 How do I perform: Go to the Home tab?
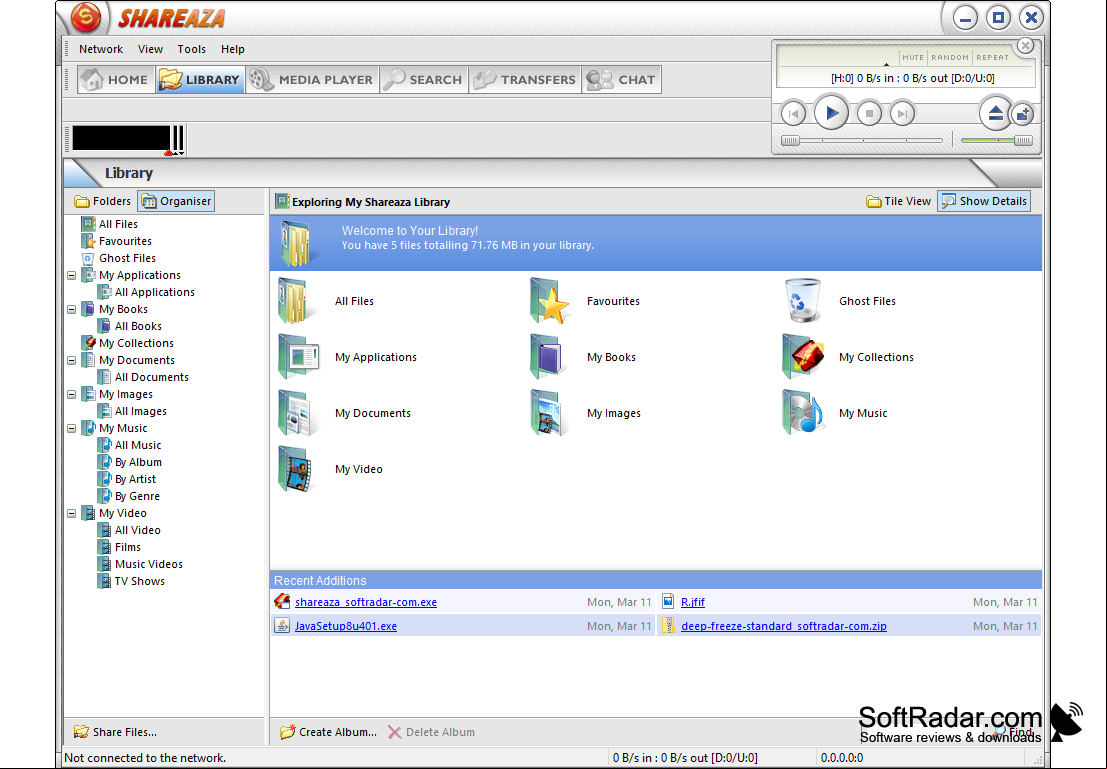(115, 79)
